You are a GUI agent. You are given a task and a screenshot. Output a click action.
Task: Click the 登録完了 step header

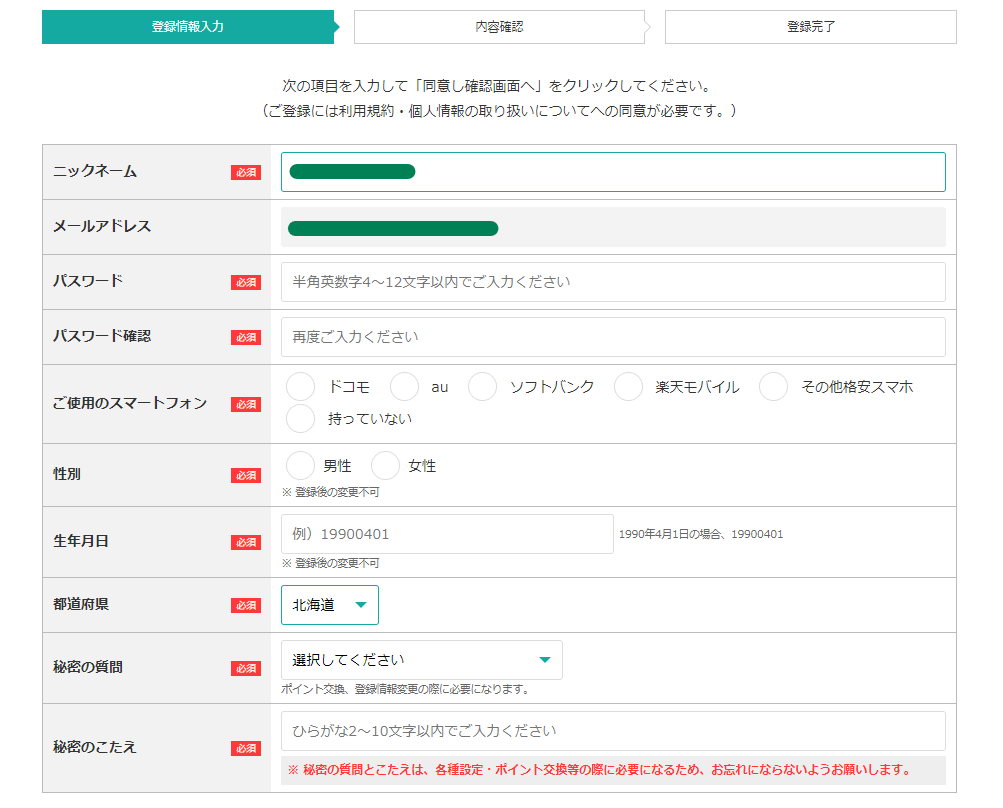[x=811, y=27]
